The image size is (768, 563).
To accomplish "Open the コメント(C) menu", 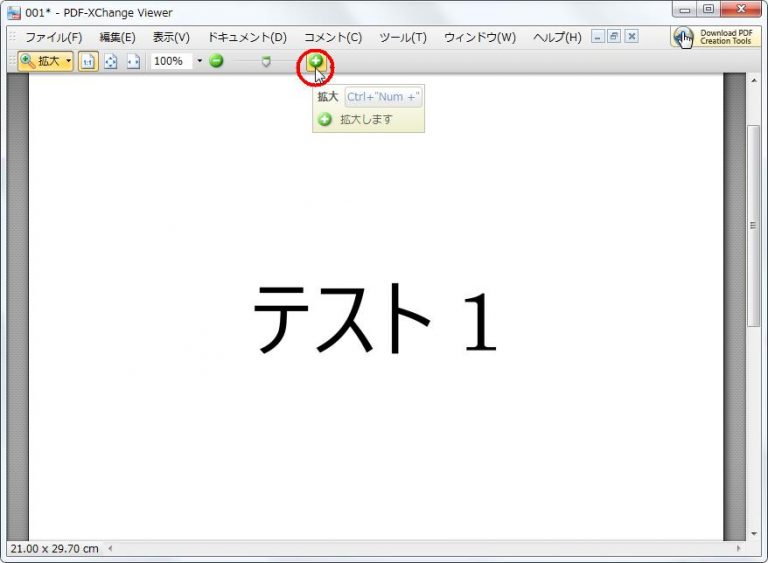I will pyautogui.click(x=332, y=38).
